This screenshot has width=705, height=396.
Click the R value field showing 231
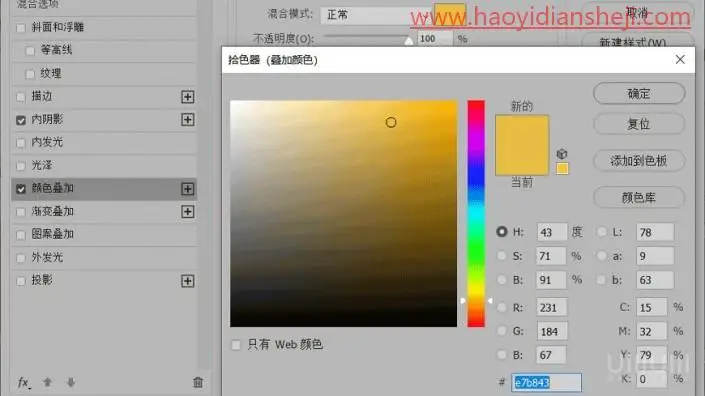point(552,307)
